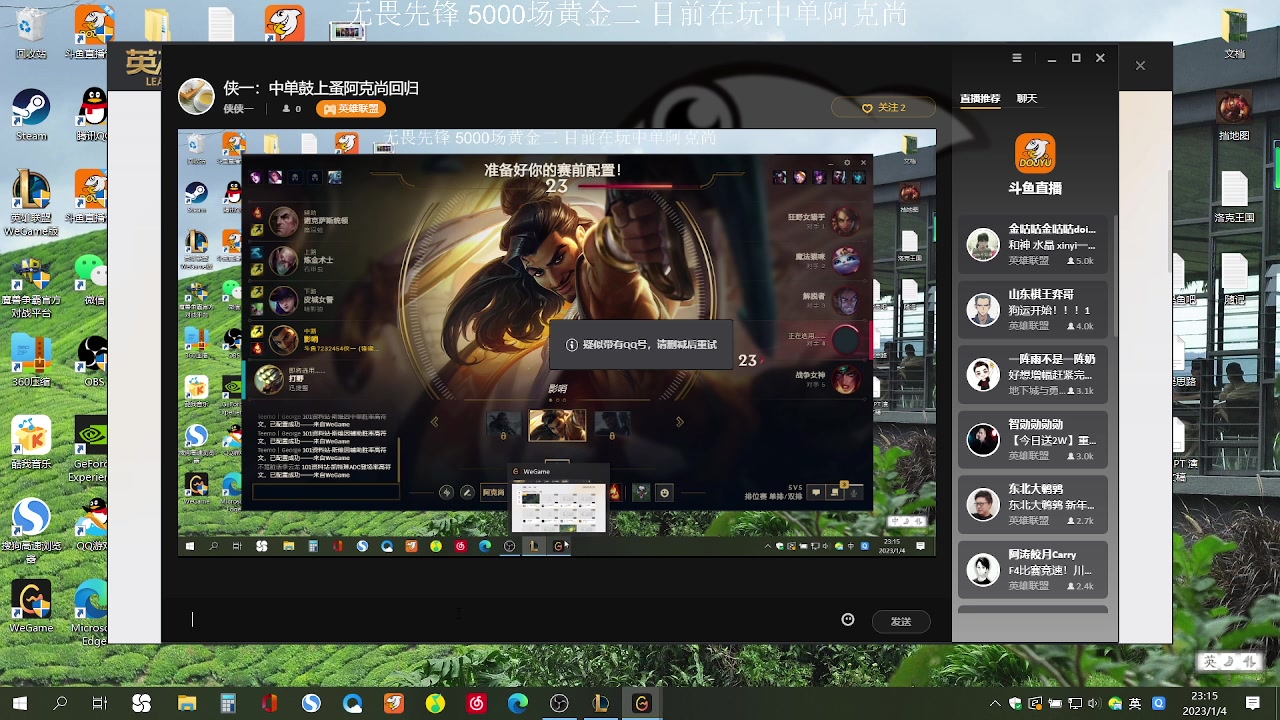The image size is (1280, 720).
Task: Open 智勋勋勋勋 recommended stream
Action: [x=1033, y=440]
